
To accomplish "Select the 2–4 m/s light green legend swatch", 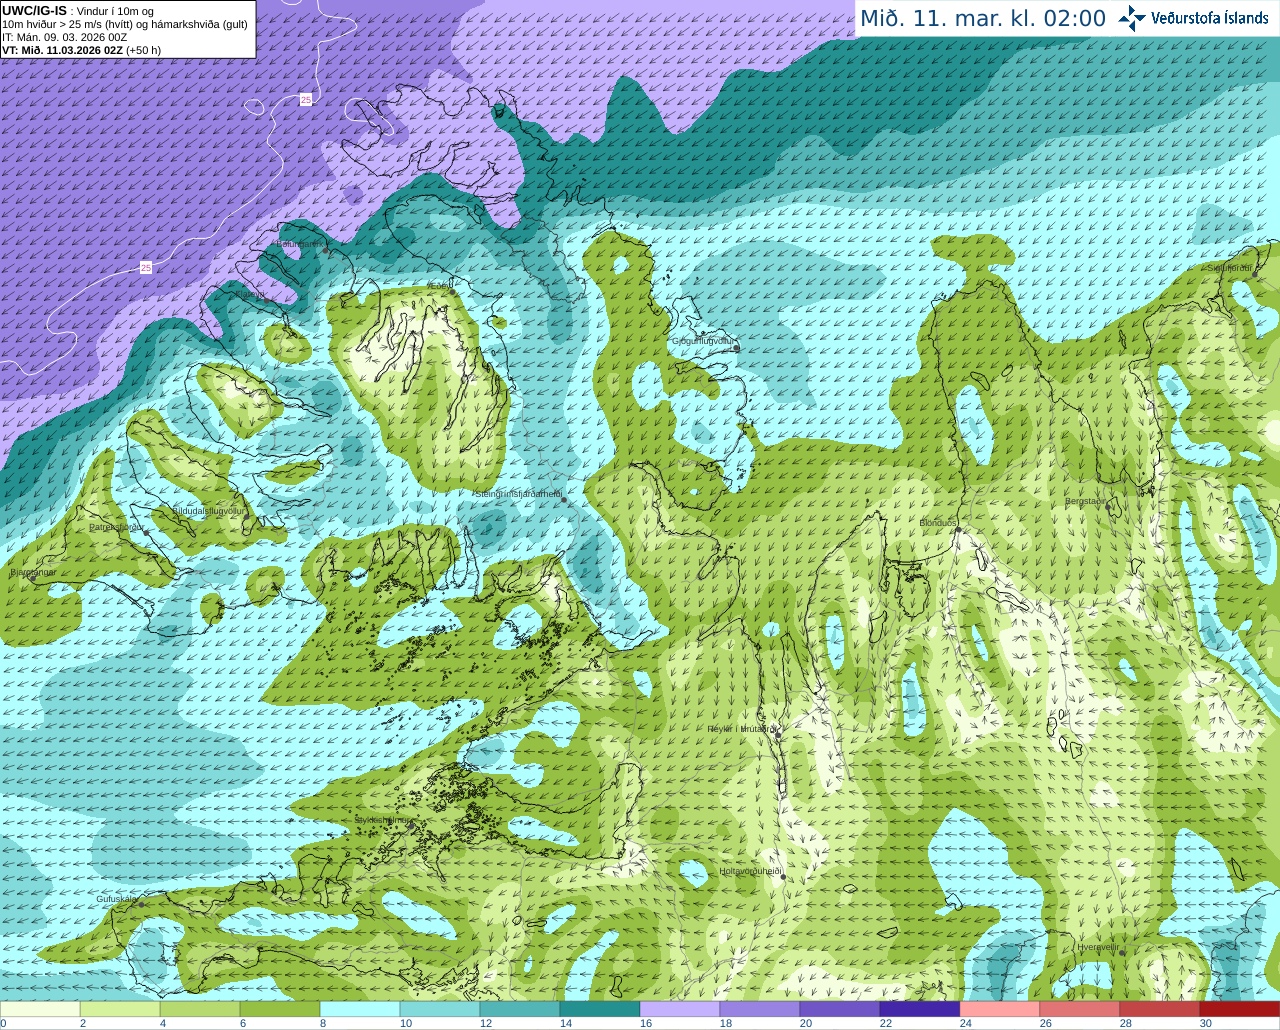I will [x=120, y=1009].
